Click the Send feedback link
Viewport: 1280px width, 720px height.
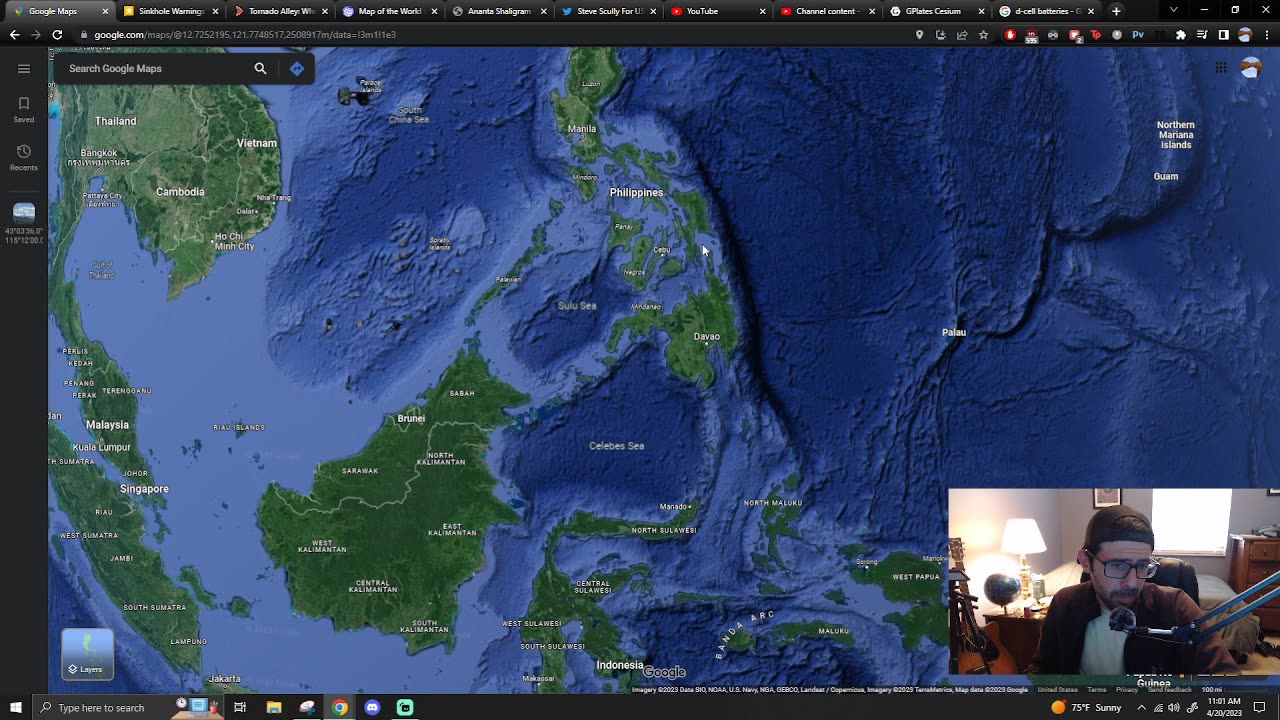click(1170, 690)
